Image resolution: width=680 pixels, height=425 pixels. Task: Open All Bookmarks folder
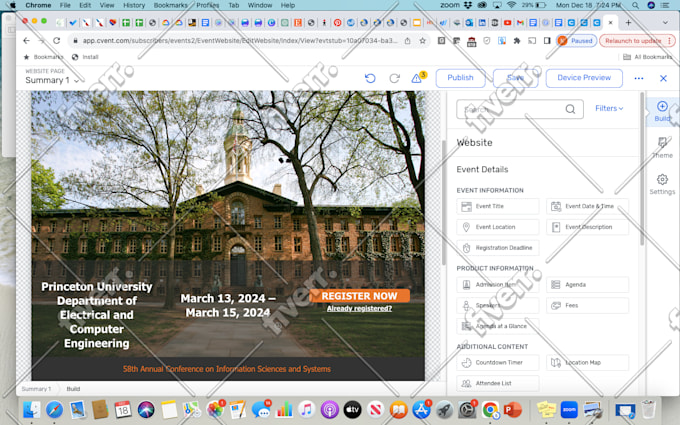click(x=647, y=57)
